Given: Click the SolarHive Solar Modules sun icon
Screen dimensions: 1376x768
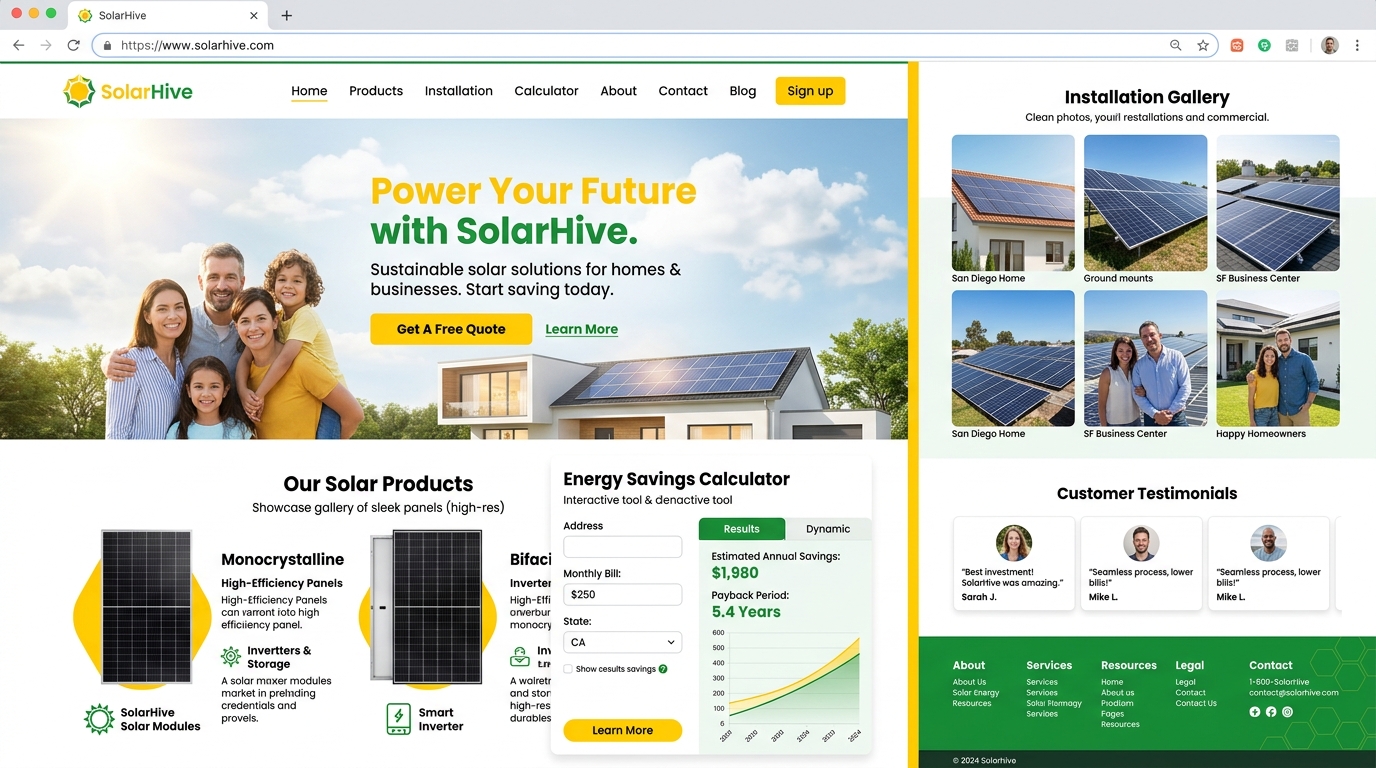Looking at the screenshot, I should coord(99,719).
